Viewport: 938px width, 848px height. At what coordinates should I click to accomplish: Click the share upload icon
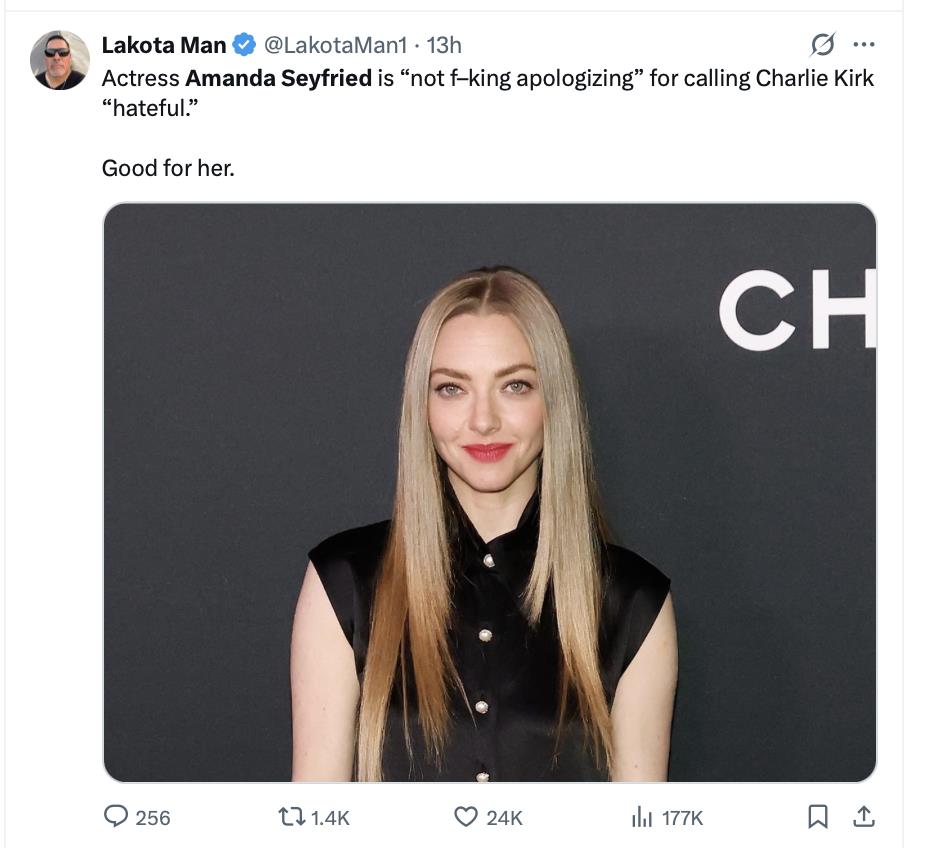tap(863, 817)
